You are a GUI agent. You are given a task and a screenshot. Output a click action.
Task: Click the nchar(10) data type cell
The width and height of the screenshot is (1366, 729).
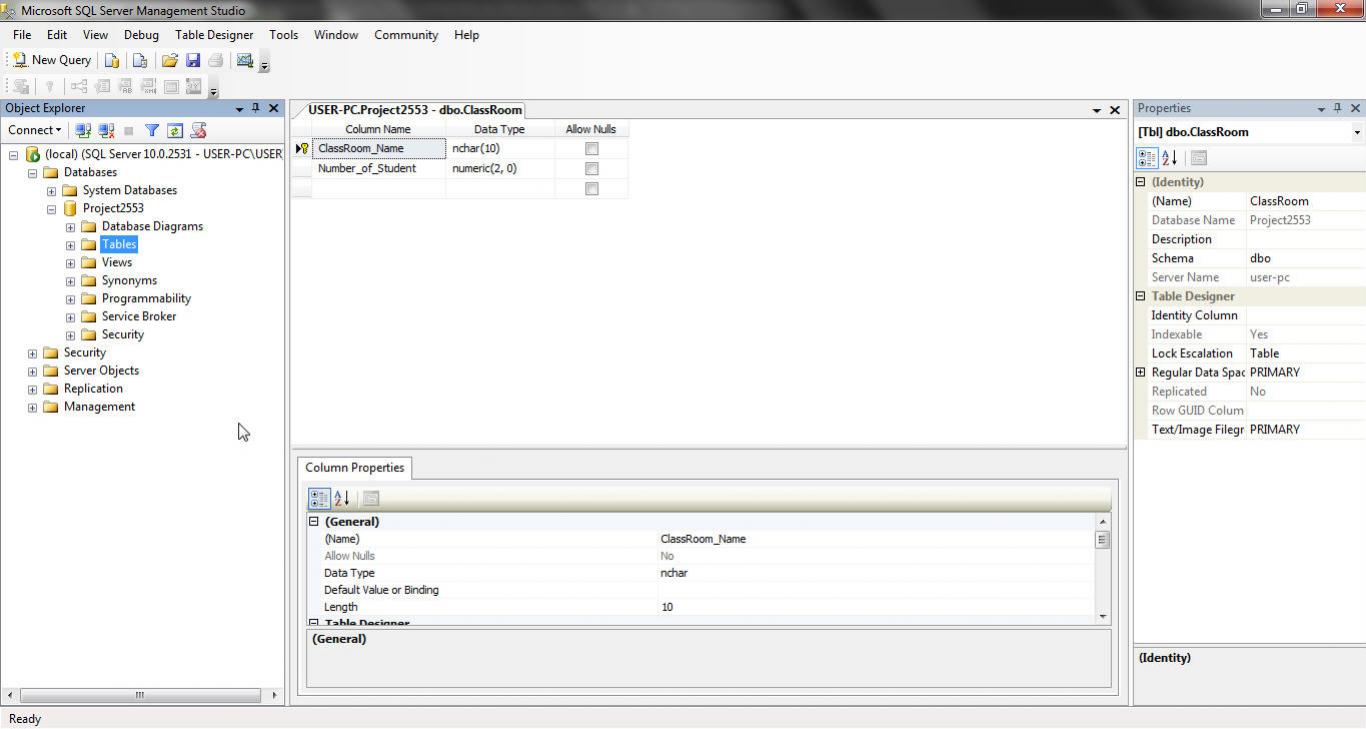tap(500, 148)
